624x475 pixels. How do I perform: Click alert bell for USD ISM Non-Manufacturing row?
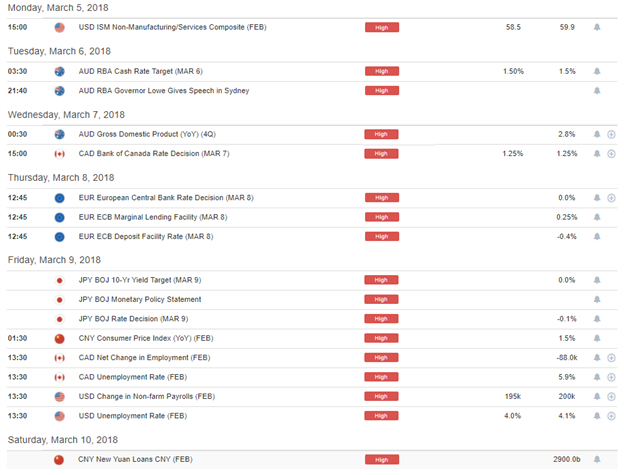pos(597,27)
